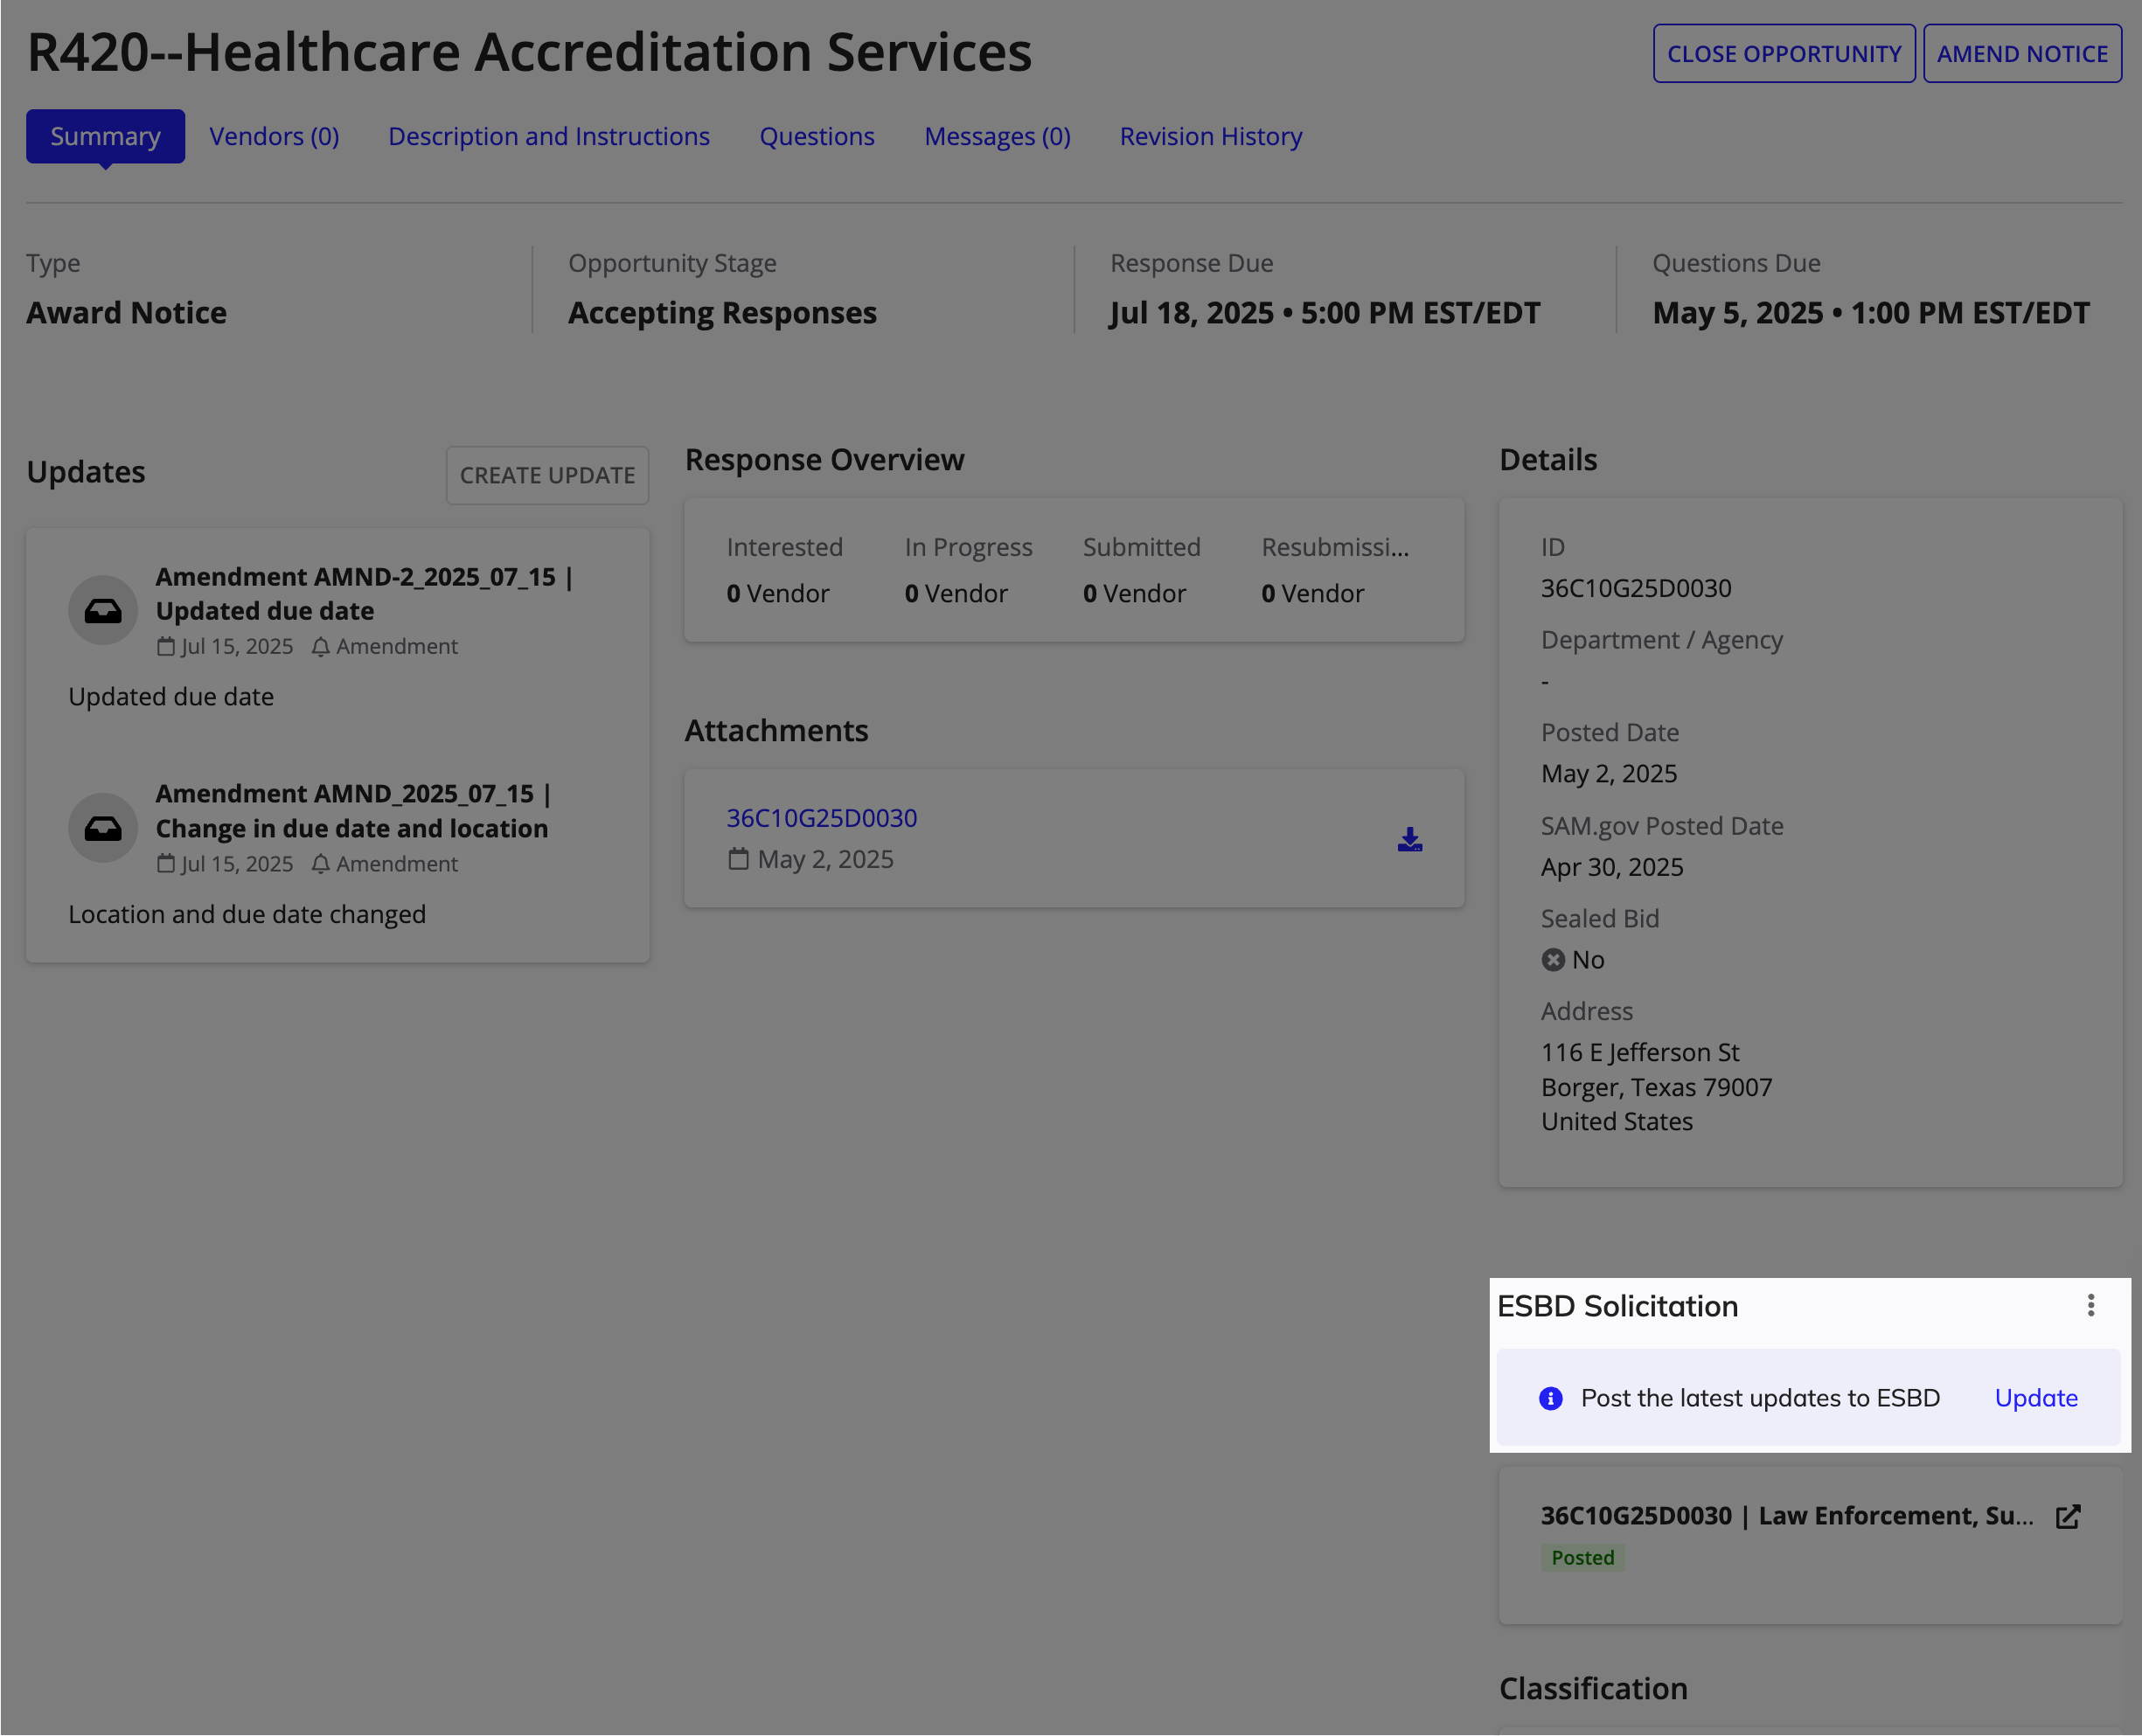The width and height of the screenshot is (2142, 1736).
Task: Open Amendment AMND_2025_07_15 Change in due date
Action: pyautogui.click(x=353, y=811)
